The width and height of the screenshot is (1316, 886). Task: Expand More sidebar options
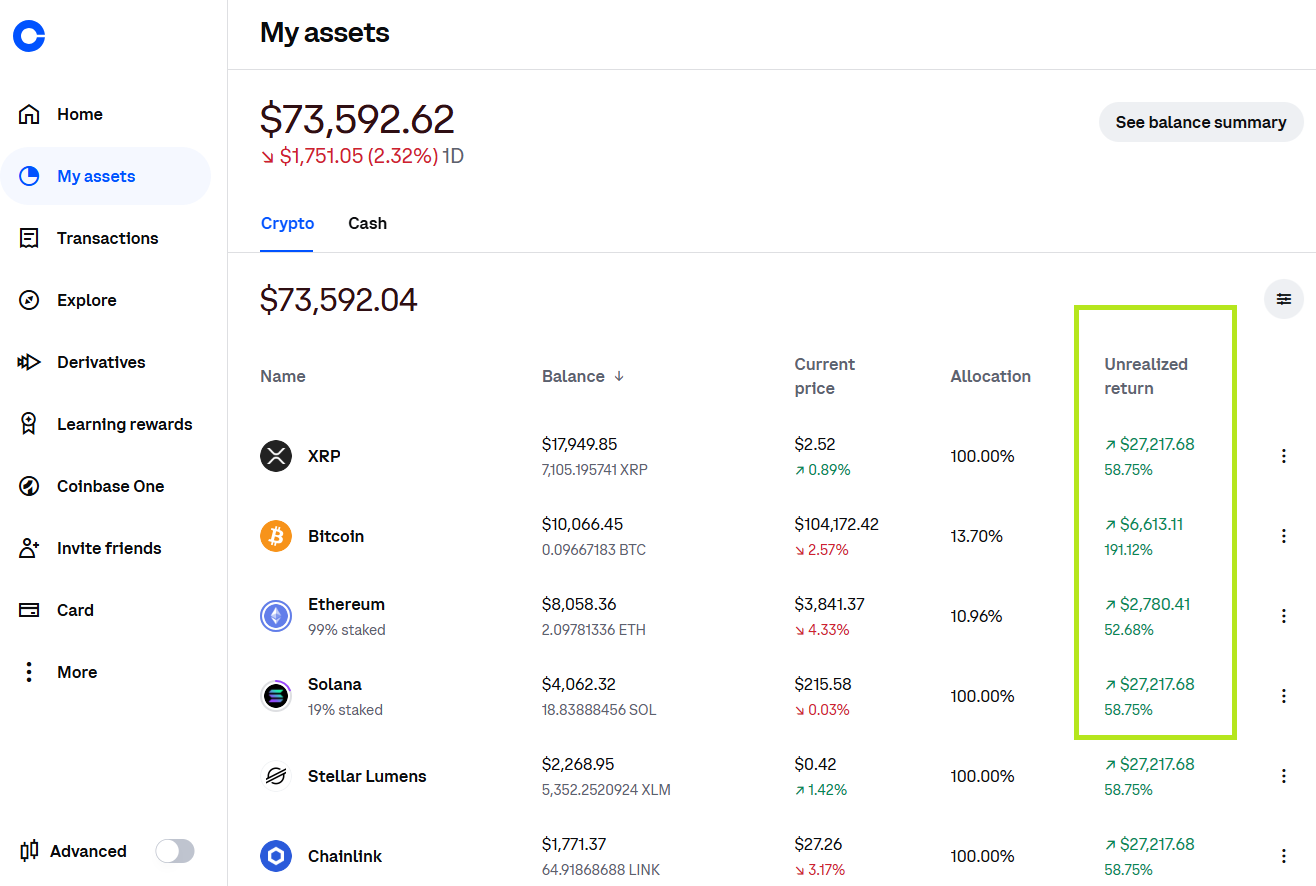click(77, 672)
